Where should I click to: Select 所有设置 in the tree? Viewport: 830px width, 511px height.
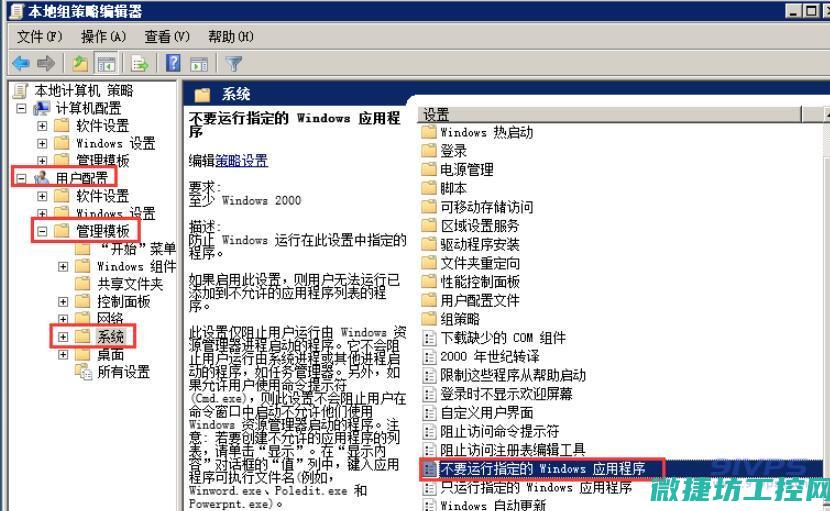tap(123, 372)
